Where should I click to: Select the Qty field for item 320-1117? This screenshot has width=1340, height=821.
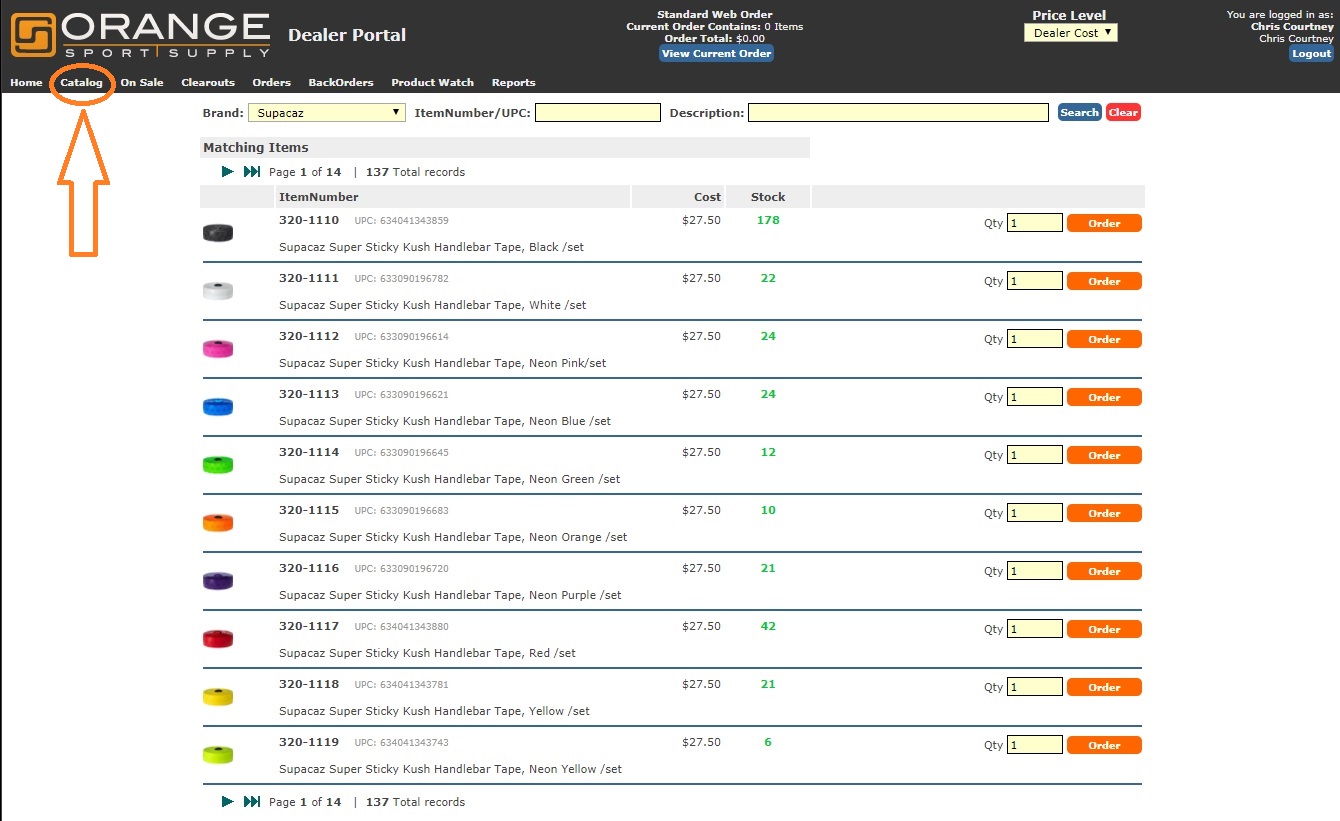1035,629
